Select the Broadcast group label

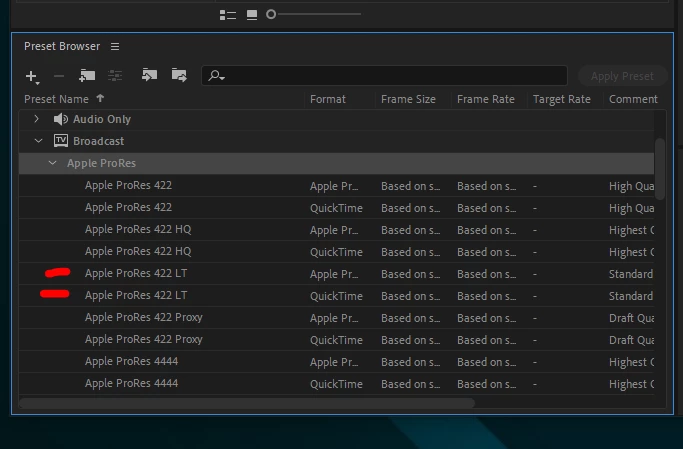(98, 141)
